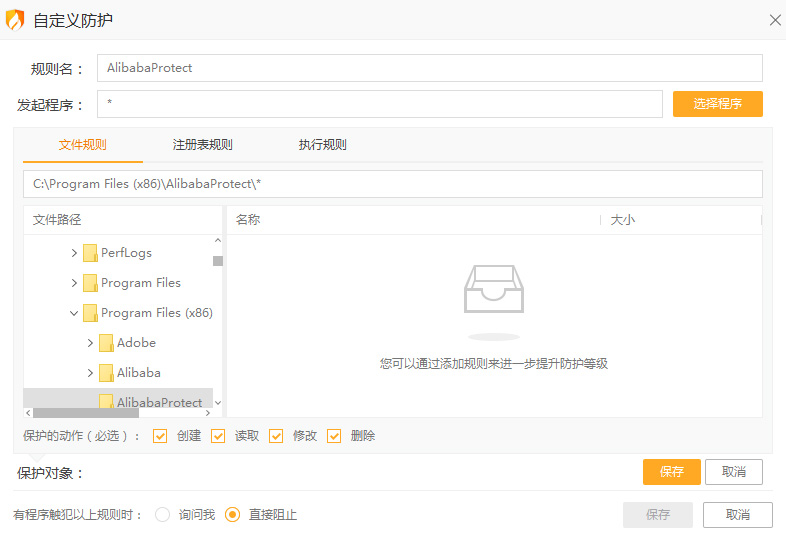Image resolution: width=786 pixels, height=540 pixels.
Task: Expand the Program Files tree node
Action: (74, 283)
